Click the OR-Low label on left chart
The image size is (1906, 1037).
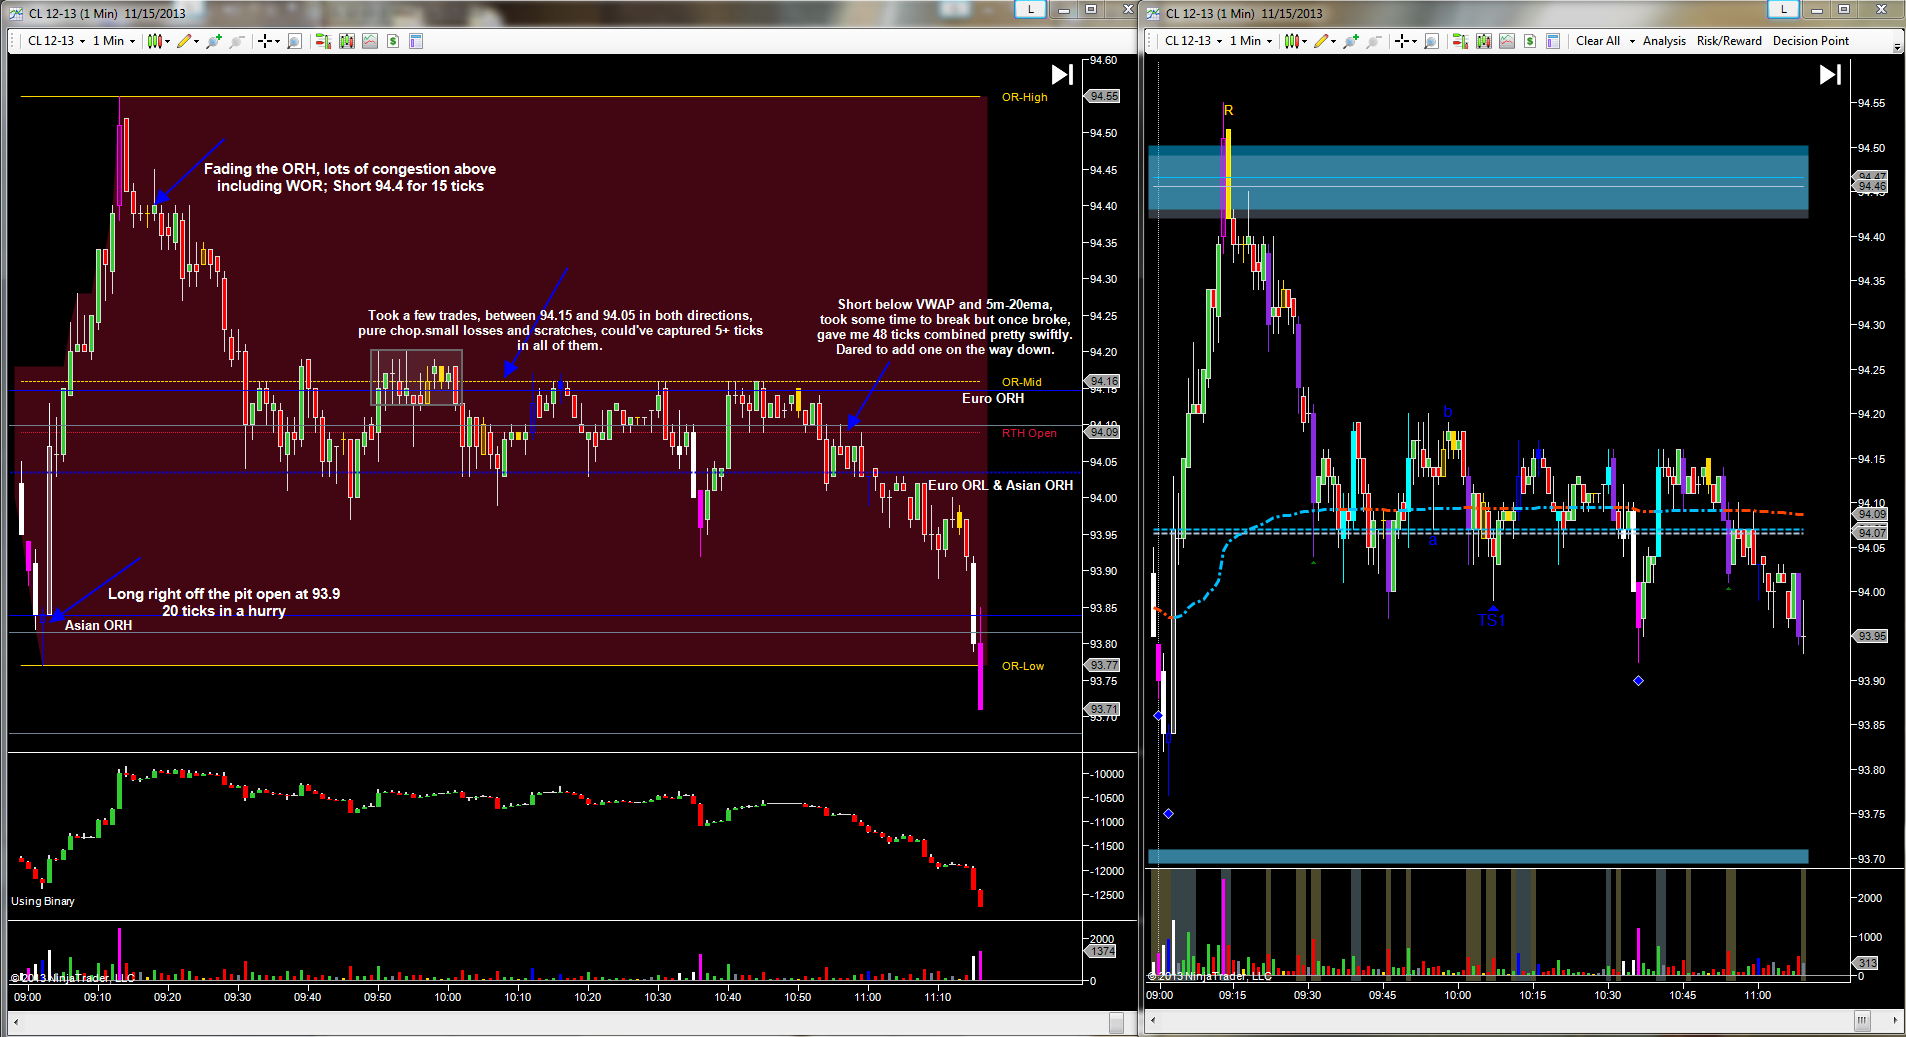point(1023,666)
